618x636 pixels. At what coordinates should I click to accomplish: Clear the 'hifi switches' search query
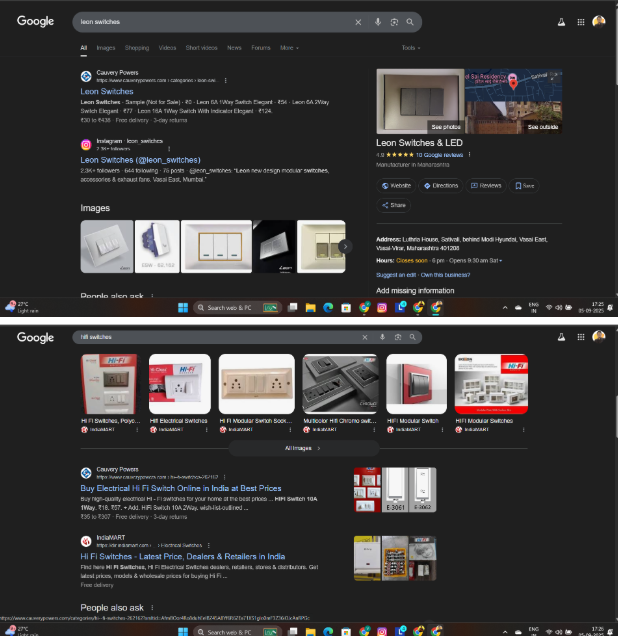click(x=365, y=337)
